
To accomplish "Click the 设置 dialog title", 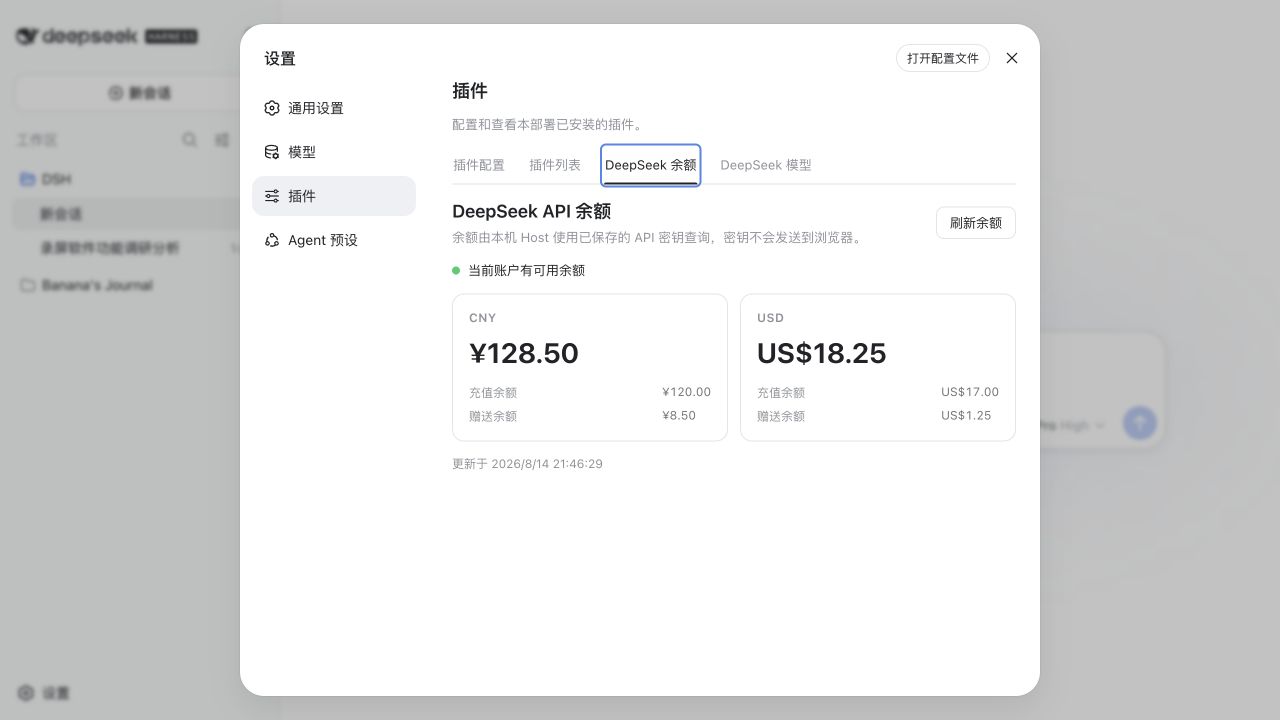I will click(x=280, y=59).
